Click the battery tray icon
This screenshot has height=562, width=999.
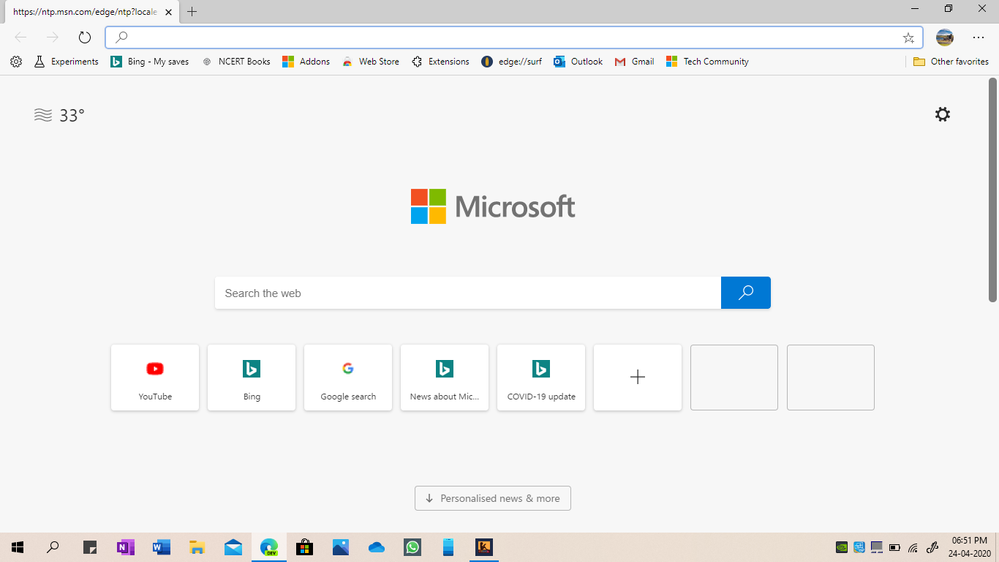pos(895,547)
